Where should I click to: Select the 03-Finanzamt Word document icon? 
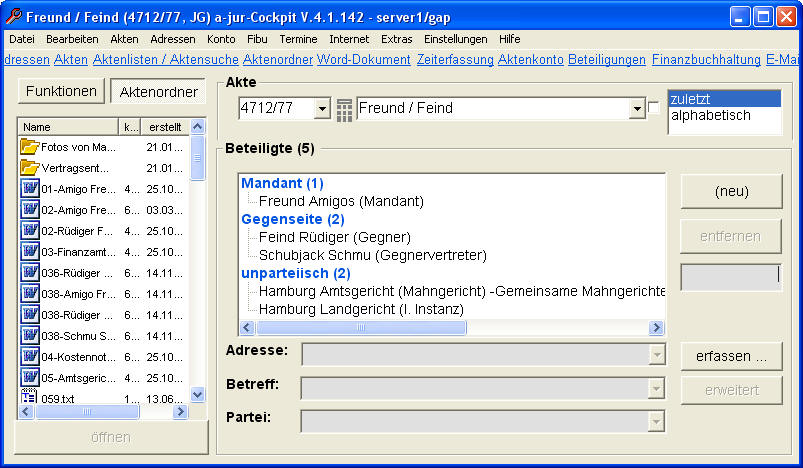30,251
